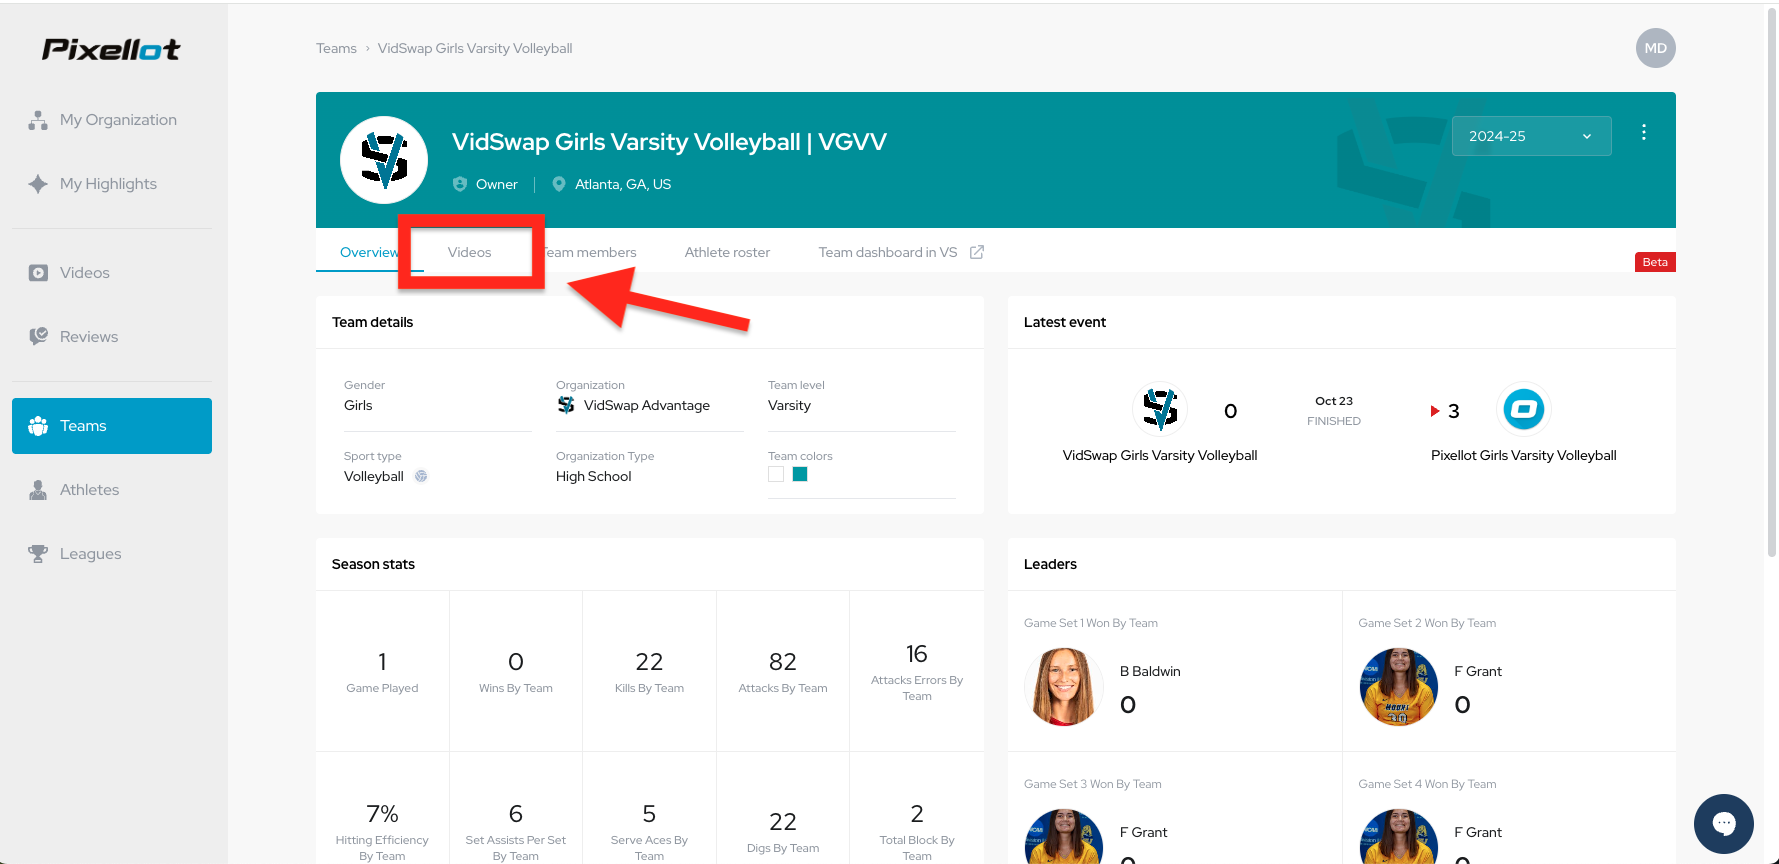Click F Grant photo under Game Set 2
1779x864 pixels.
coord(1398,687)
